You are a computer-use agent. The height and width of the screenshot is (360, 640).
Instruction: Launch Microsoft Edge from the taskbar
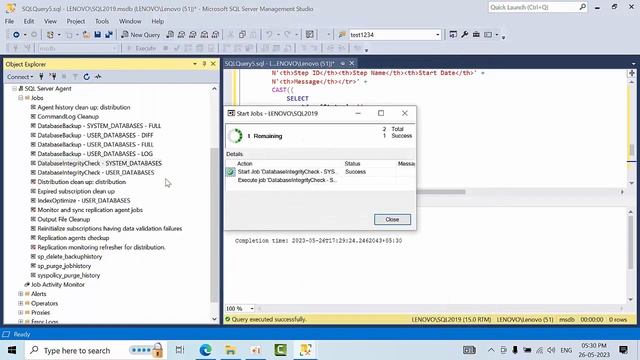pos(205,350)
